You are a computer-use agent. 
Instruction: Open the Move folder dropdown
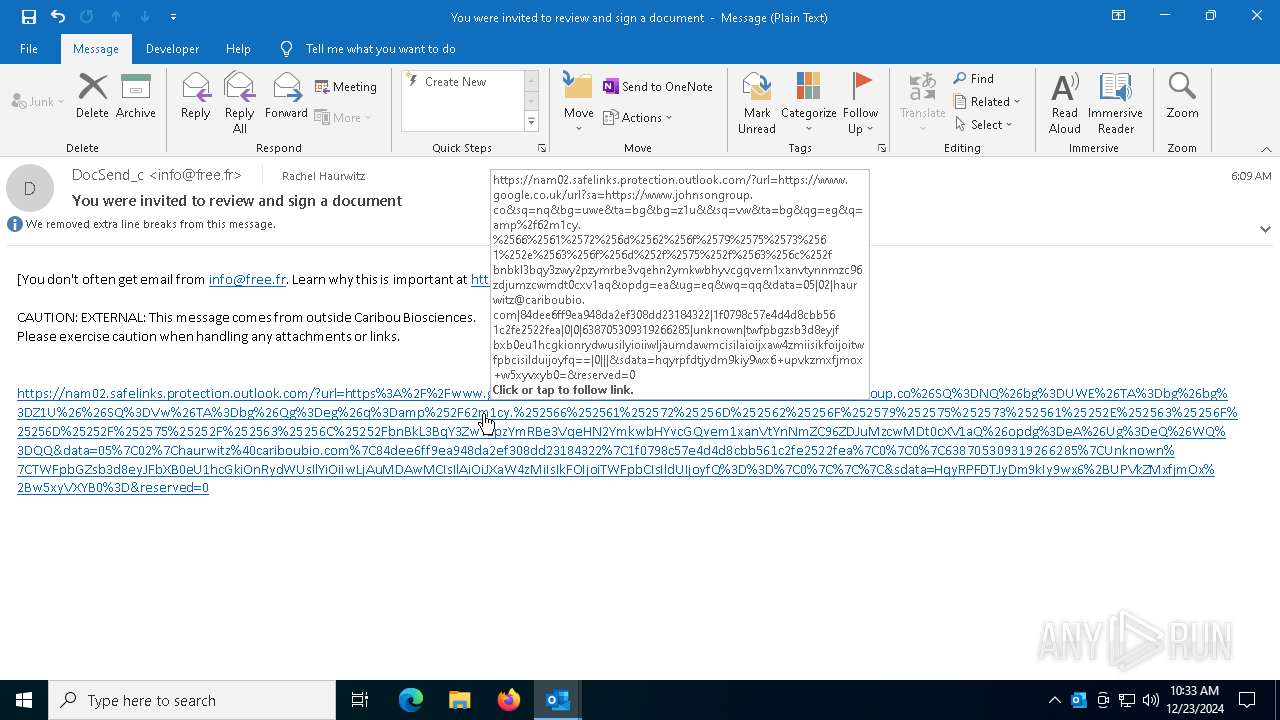coord(578,102)
